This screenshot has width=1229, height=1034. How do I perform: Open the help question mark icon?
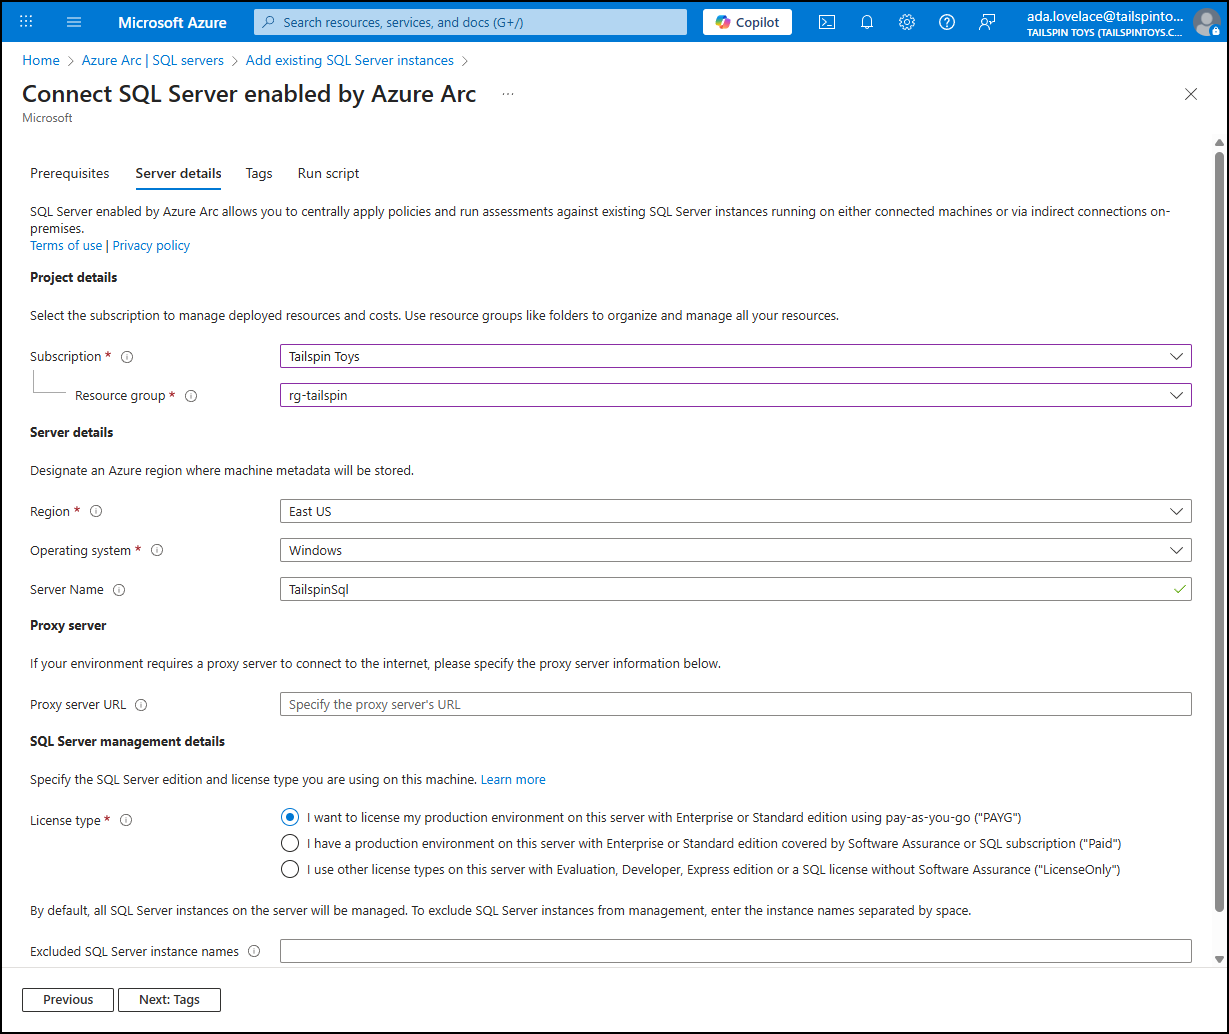[x=947, y=22]
